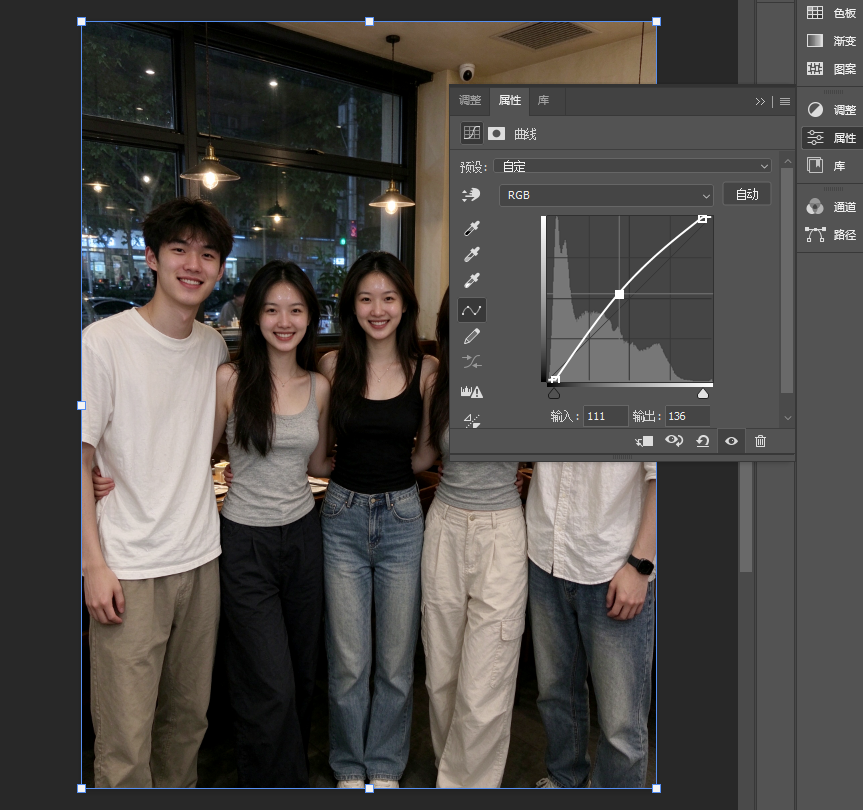Click the 输出 output value field

(687, 416)
